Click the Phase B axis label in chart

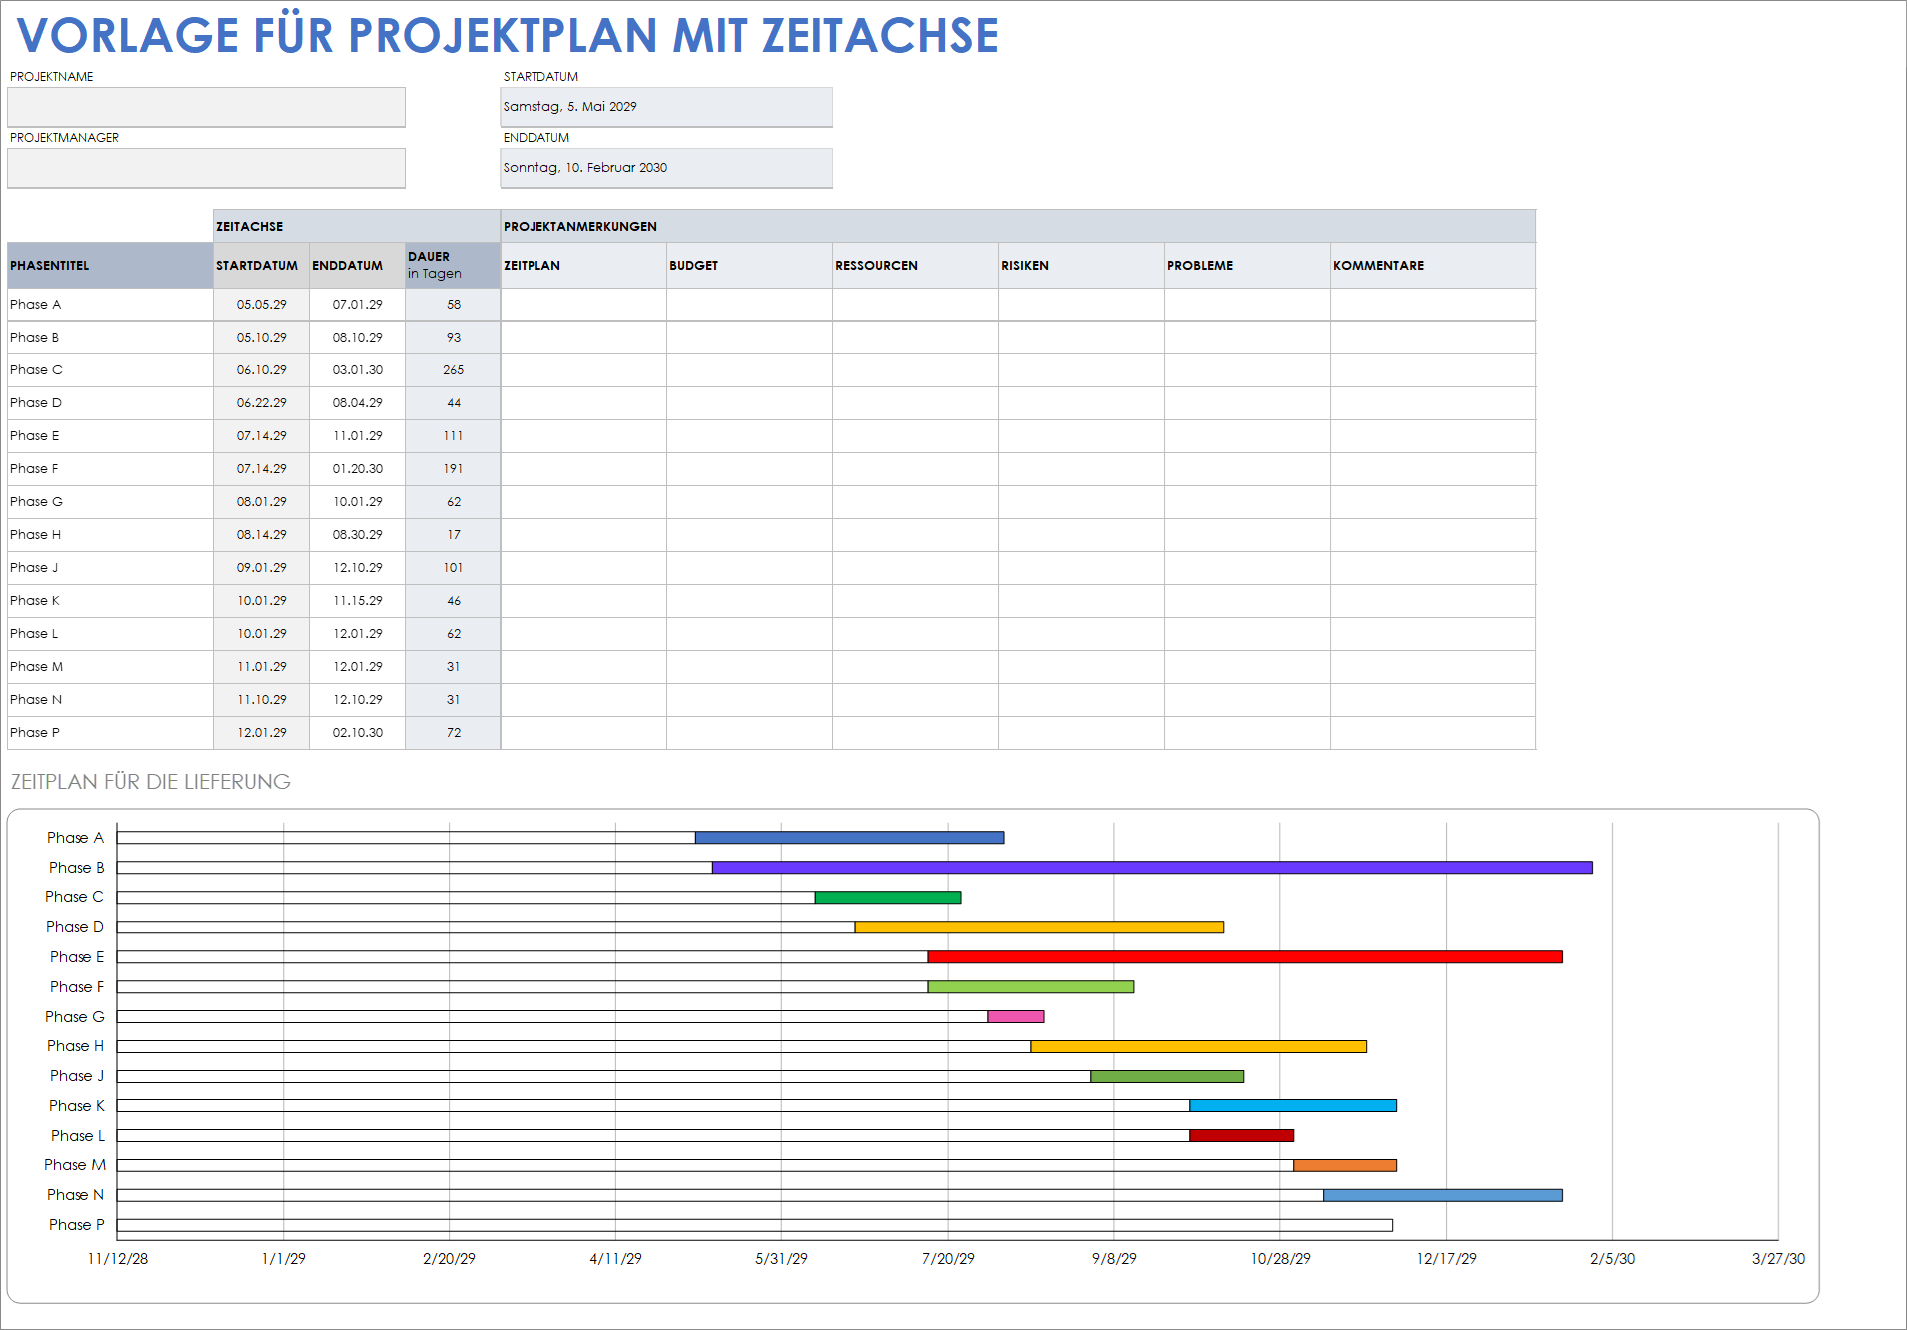[x=77, y=868]
